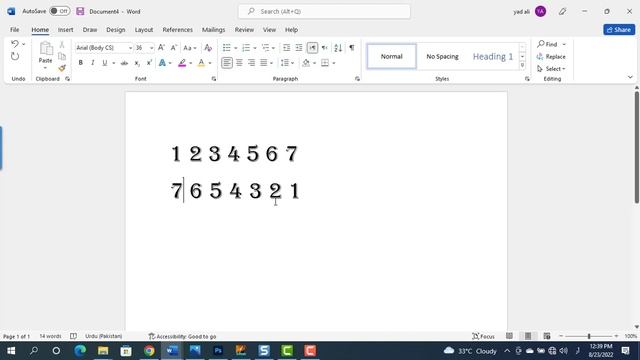Align paragraph text to the right
The height and width of the screenshot is (360, 640).
[x=251, y=63]
